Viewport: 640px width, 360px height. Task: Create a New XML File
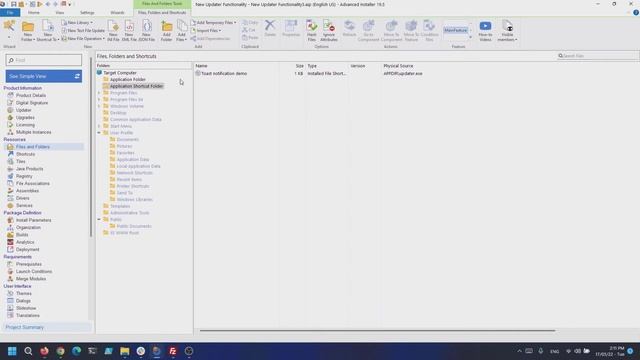coord(129,31)
